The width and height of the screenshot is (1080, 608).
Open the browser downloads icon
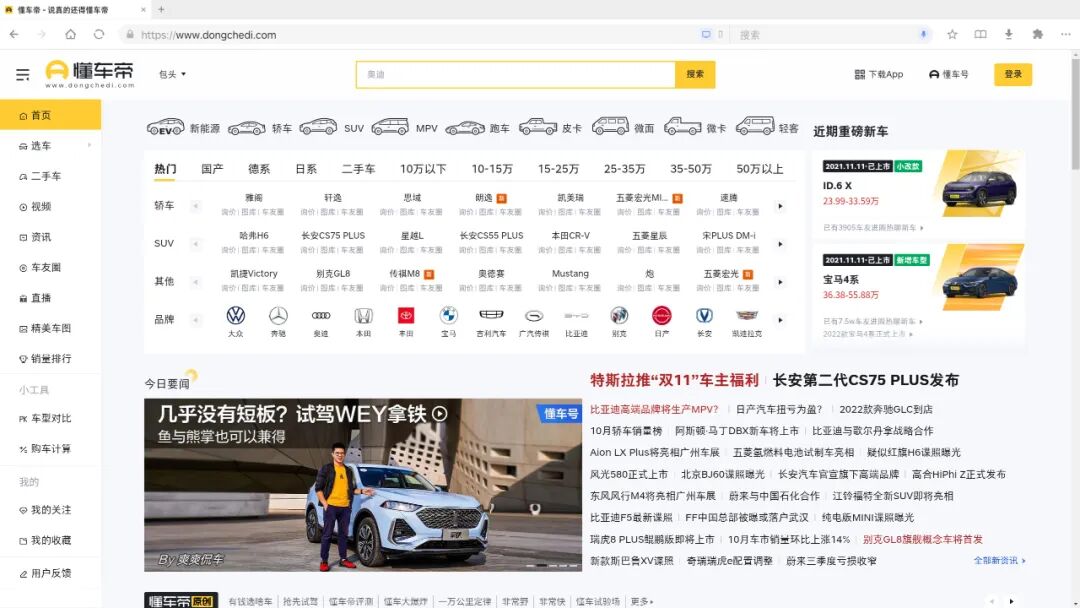coord(1008,34)
